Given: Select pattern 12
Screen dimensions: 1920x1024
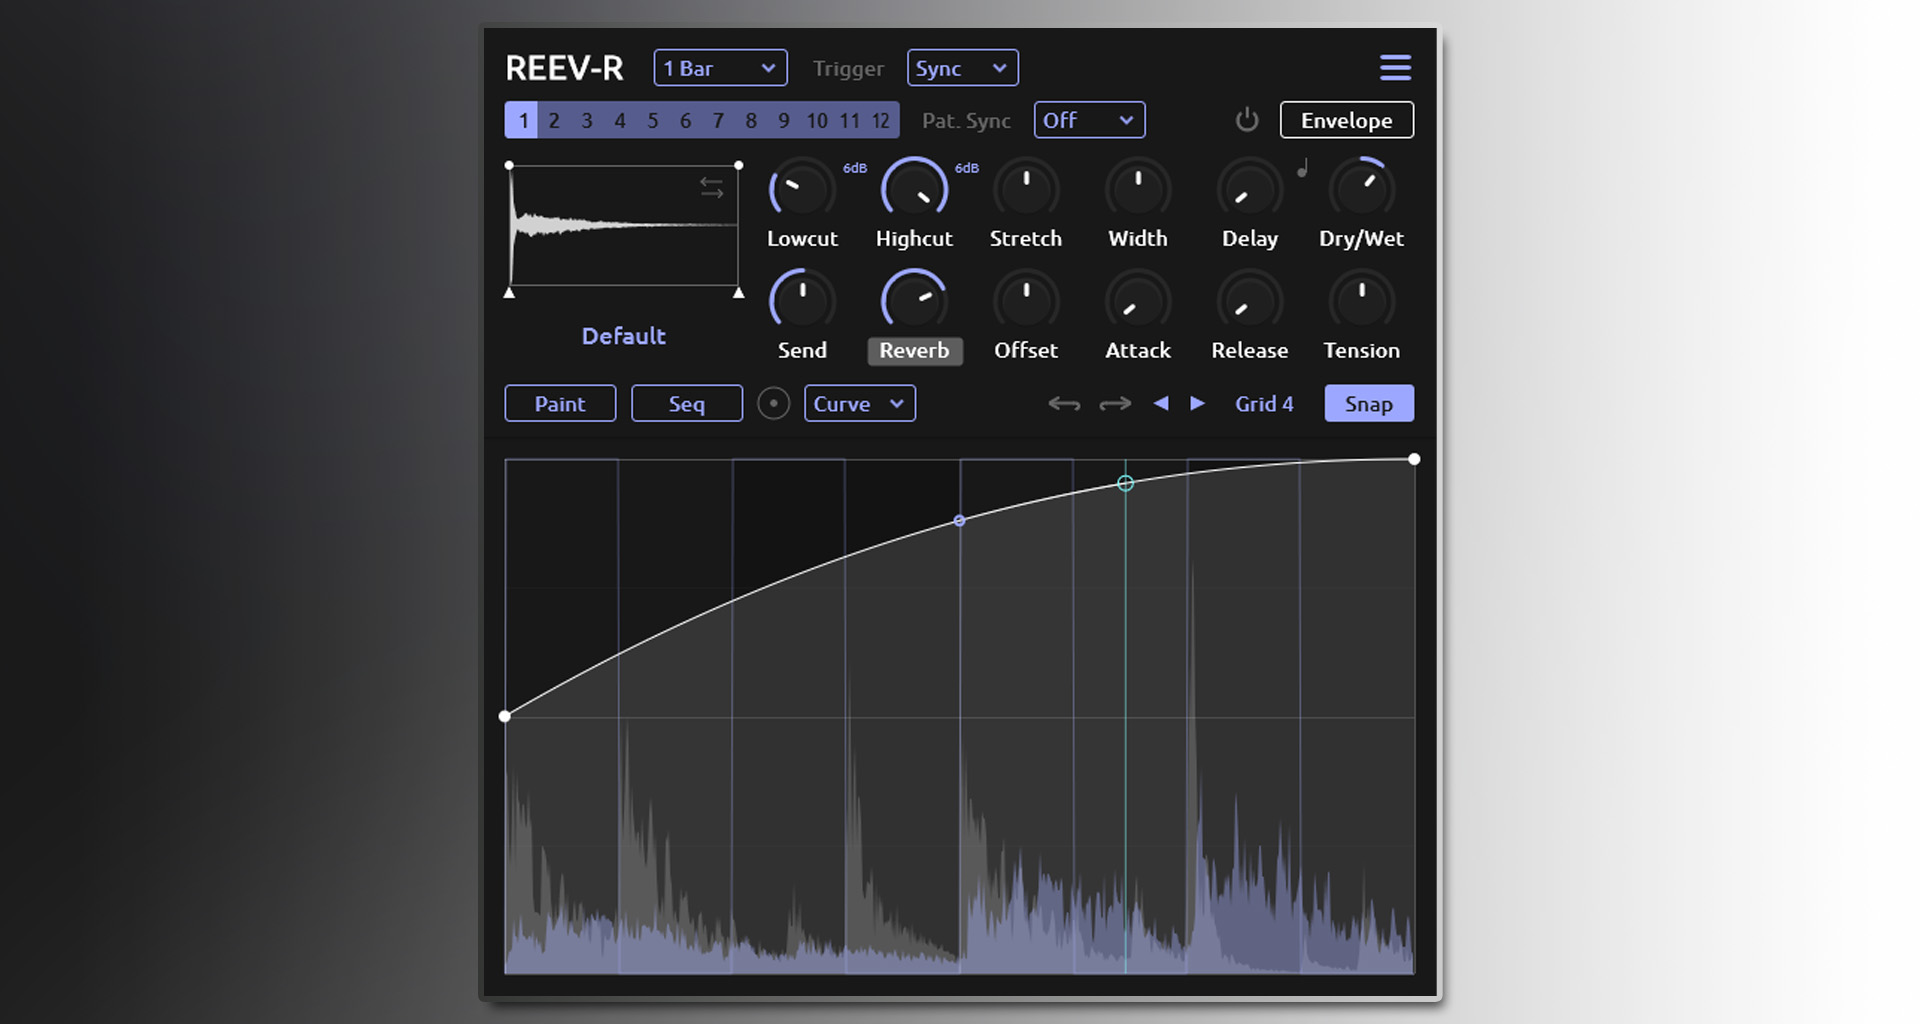Looking at the screenshot, I should tap(881, 120).
